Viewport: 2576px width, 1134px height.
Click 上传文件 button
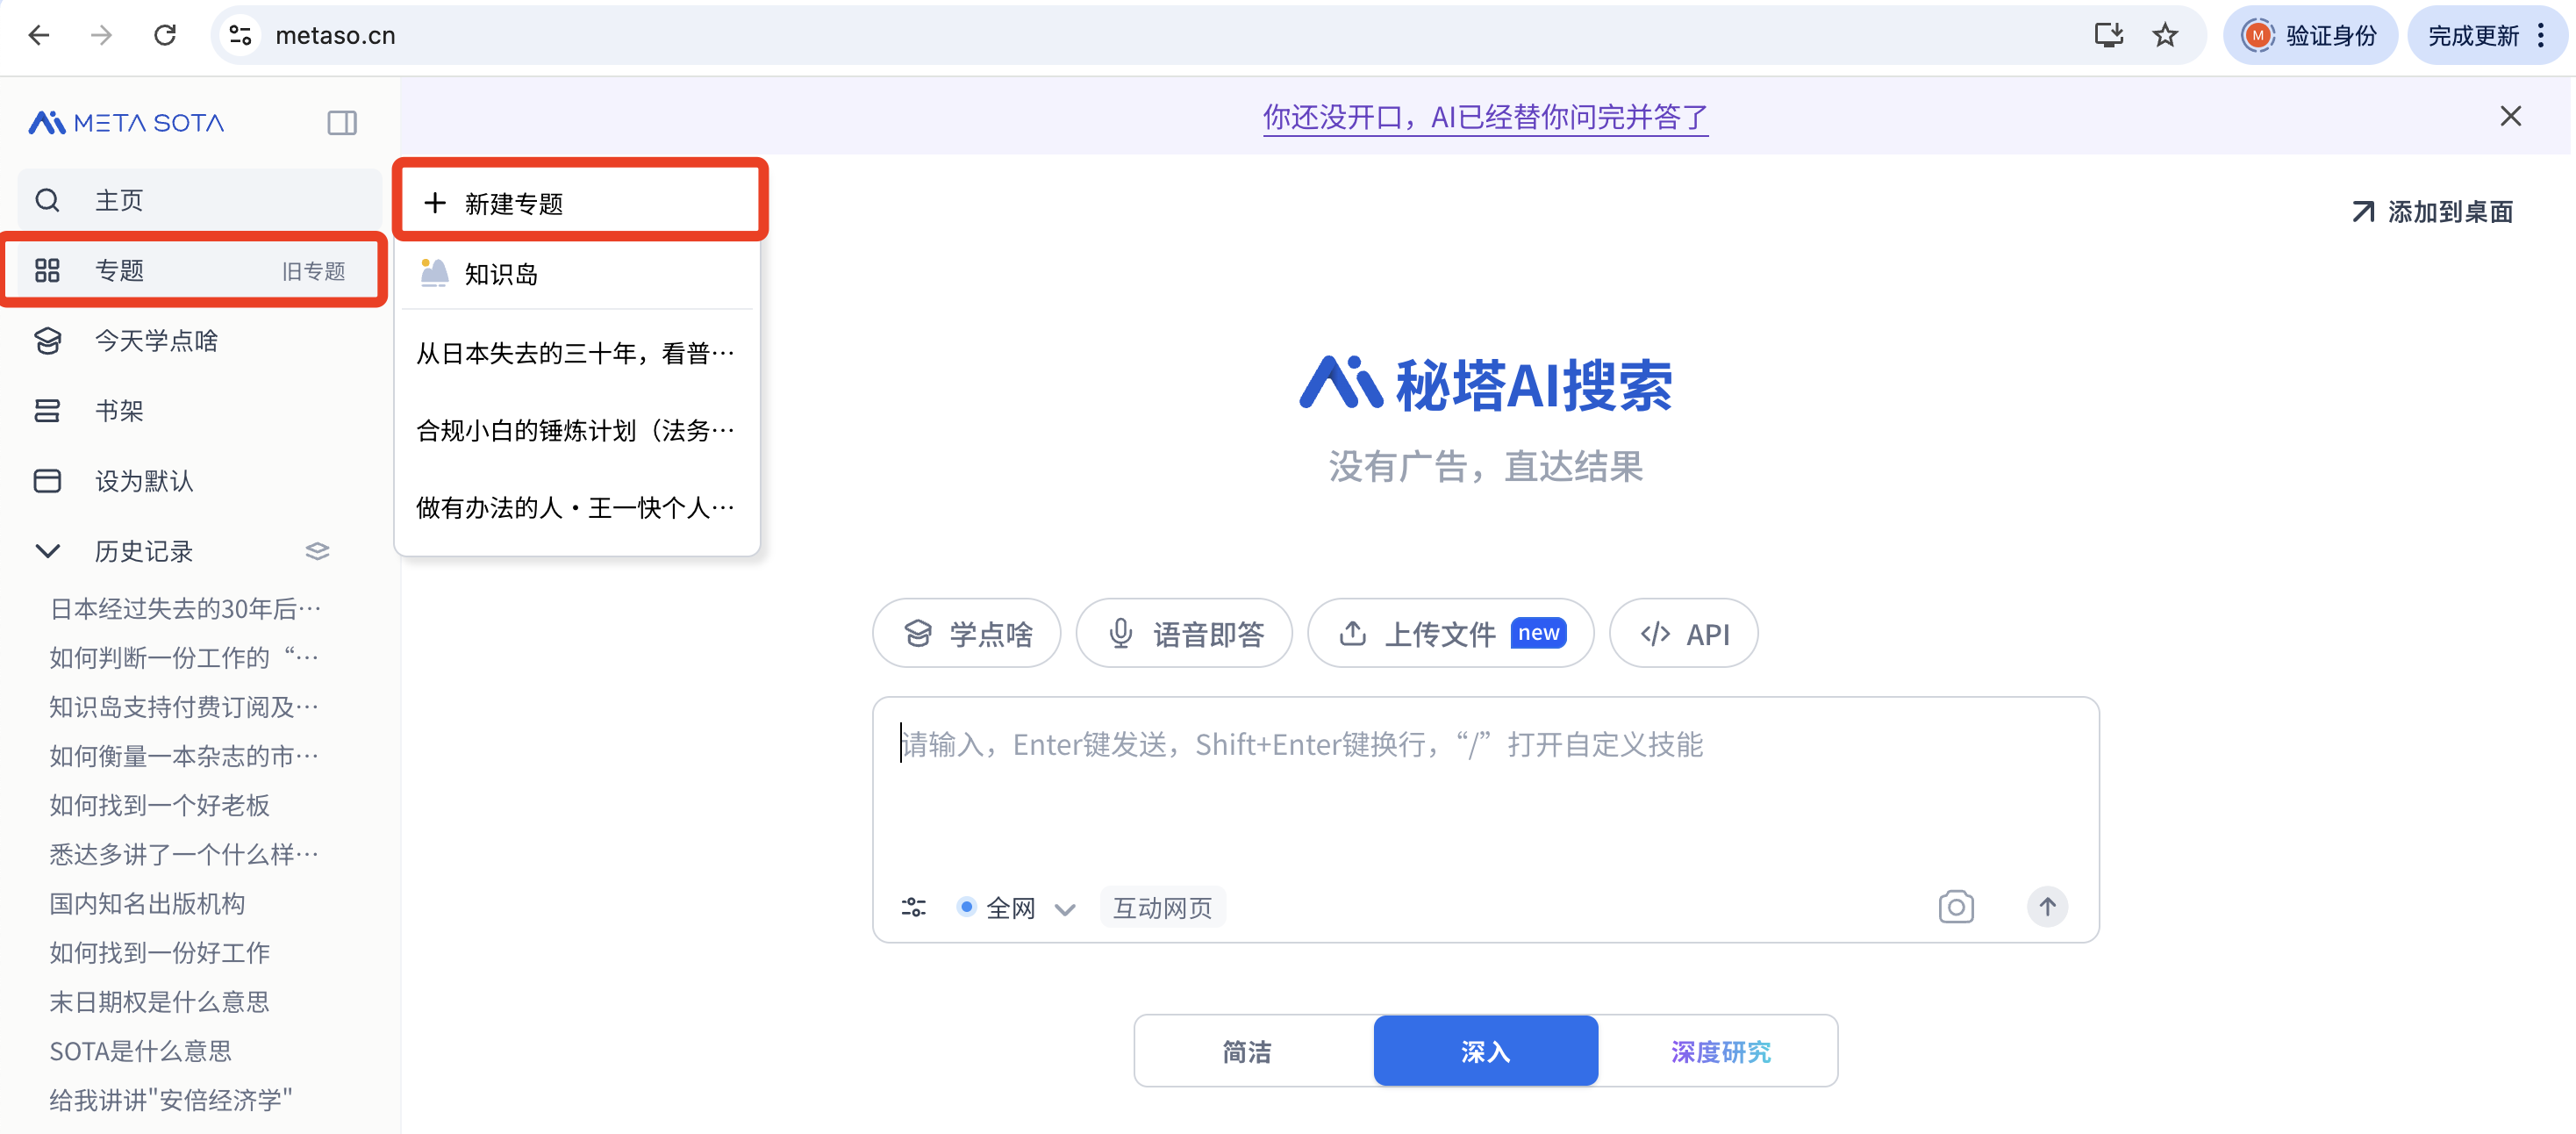click(1450, 633)
